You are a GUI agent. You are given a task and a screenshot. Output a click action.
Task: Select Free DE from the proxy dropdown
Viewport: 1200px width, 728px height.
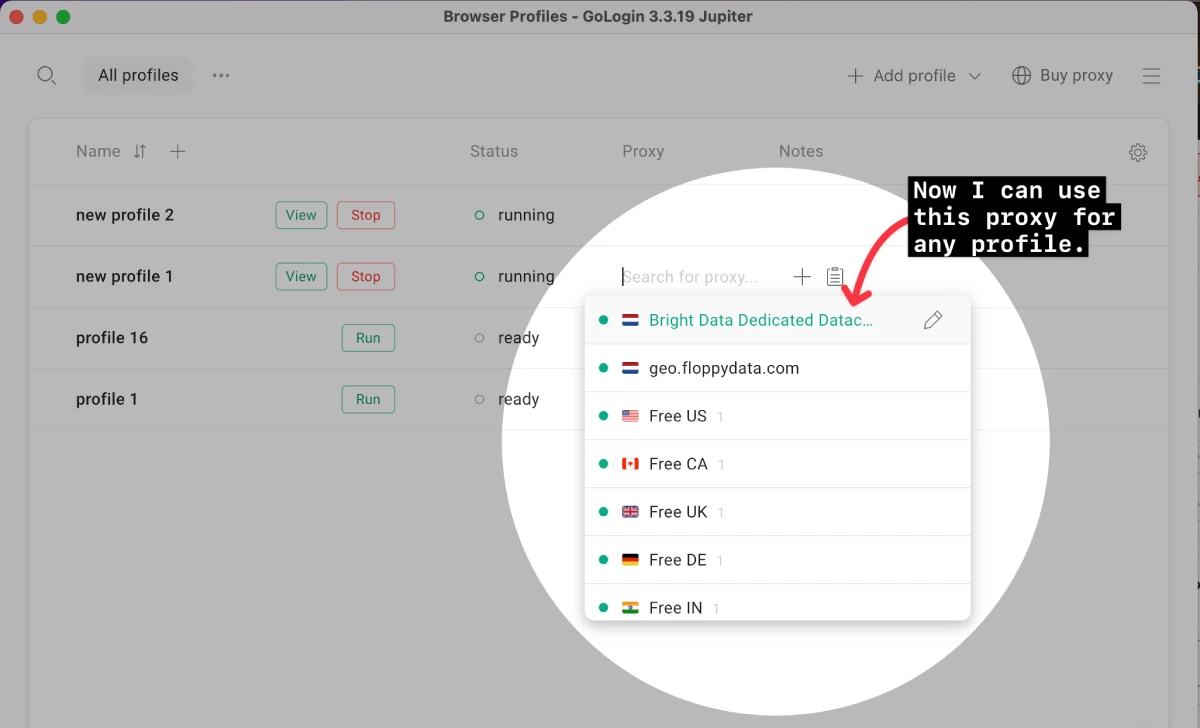677,559
